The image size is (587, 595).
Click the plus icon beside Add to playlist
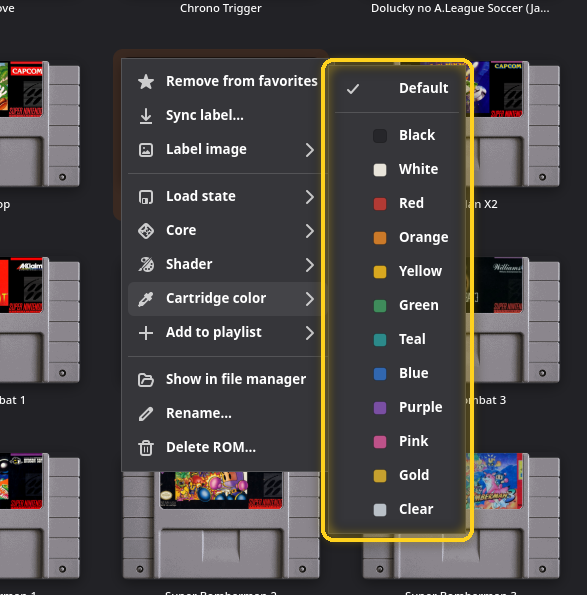point(146,333)
